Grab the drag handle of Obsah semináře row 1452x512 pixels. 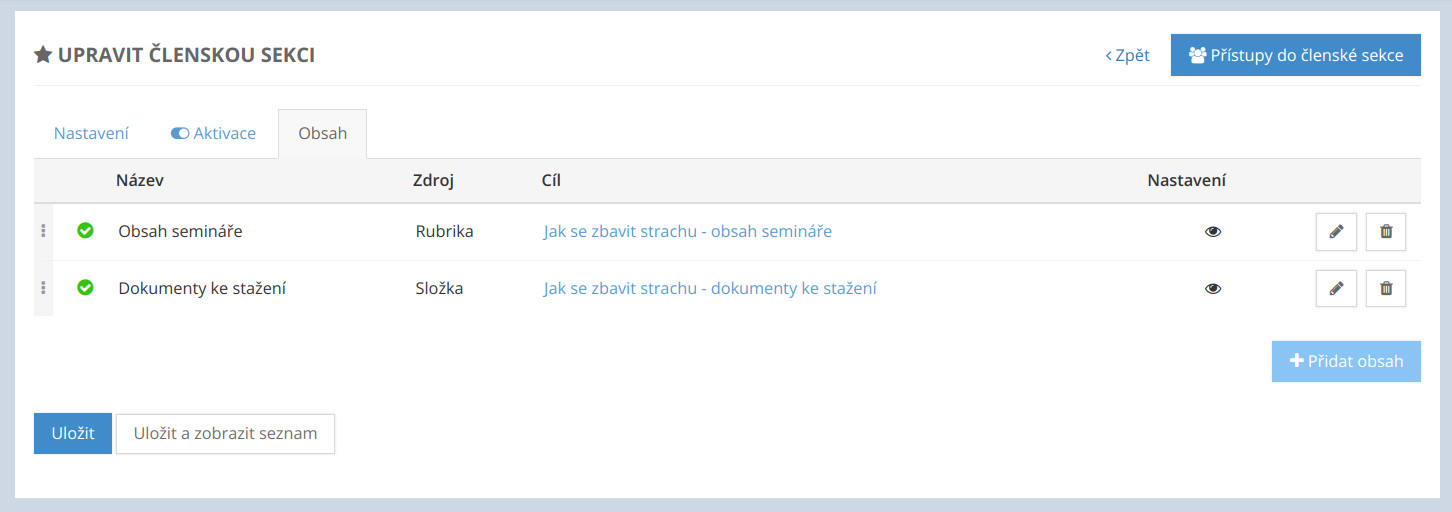pos(43,231)
